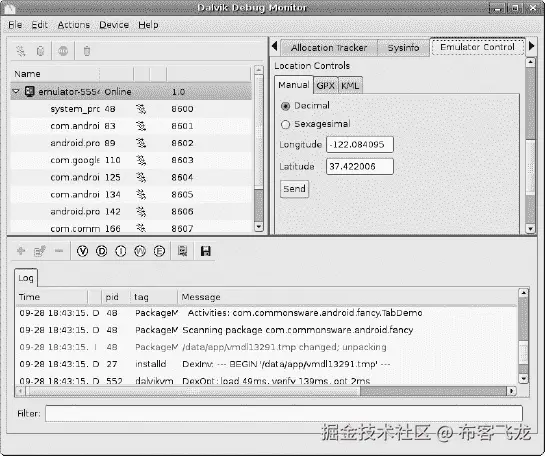Click the debug bug icon for pid 110
Image resolution: width=545 pixels, height=456 pixels.
tap(141, 160)
